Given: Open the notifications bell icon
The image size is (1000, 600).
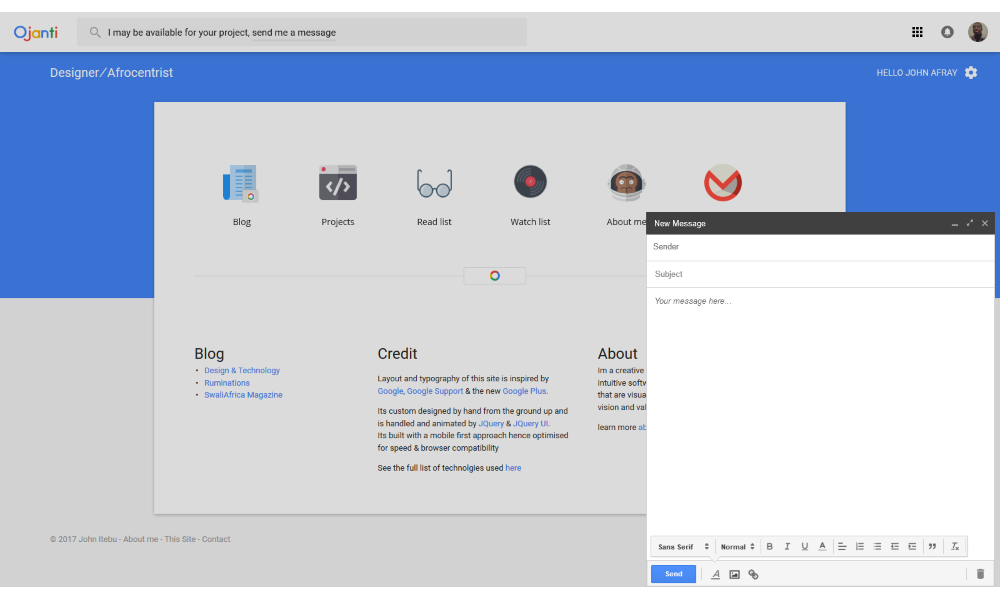Looking at the screenshot, I should point(947,32).
